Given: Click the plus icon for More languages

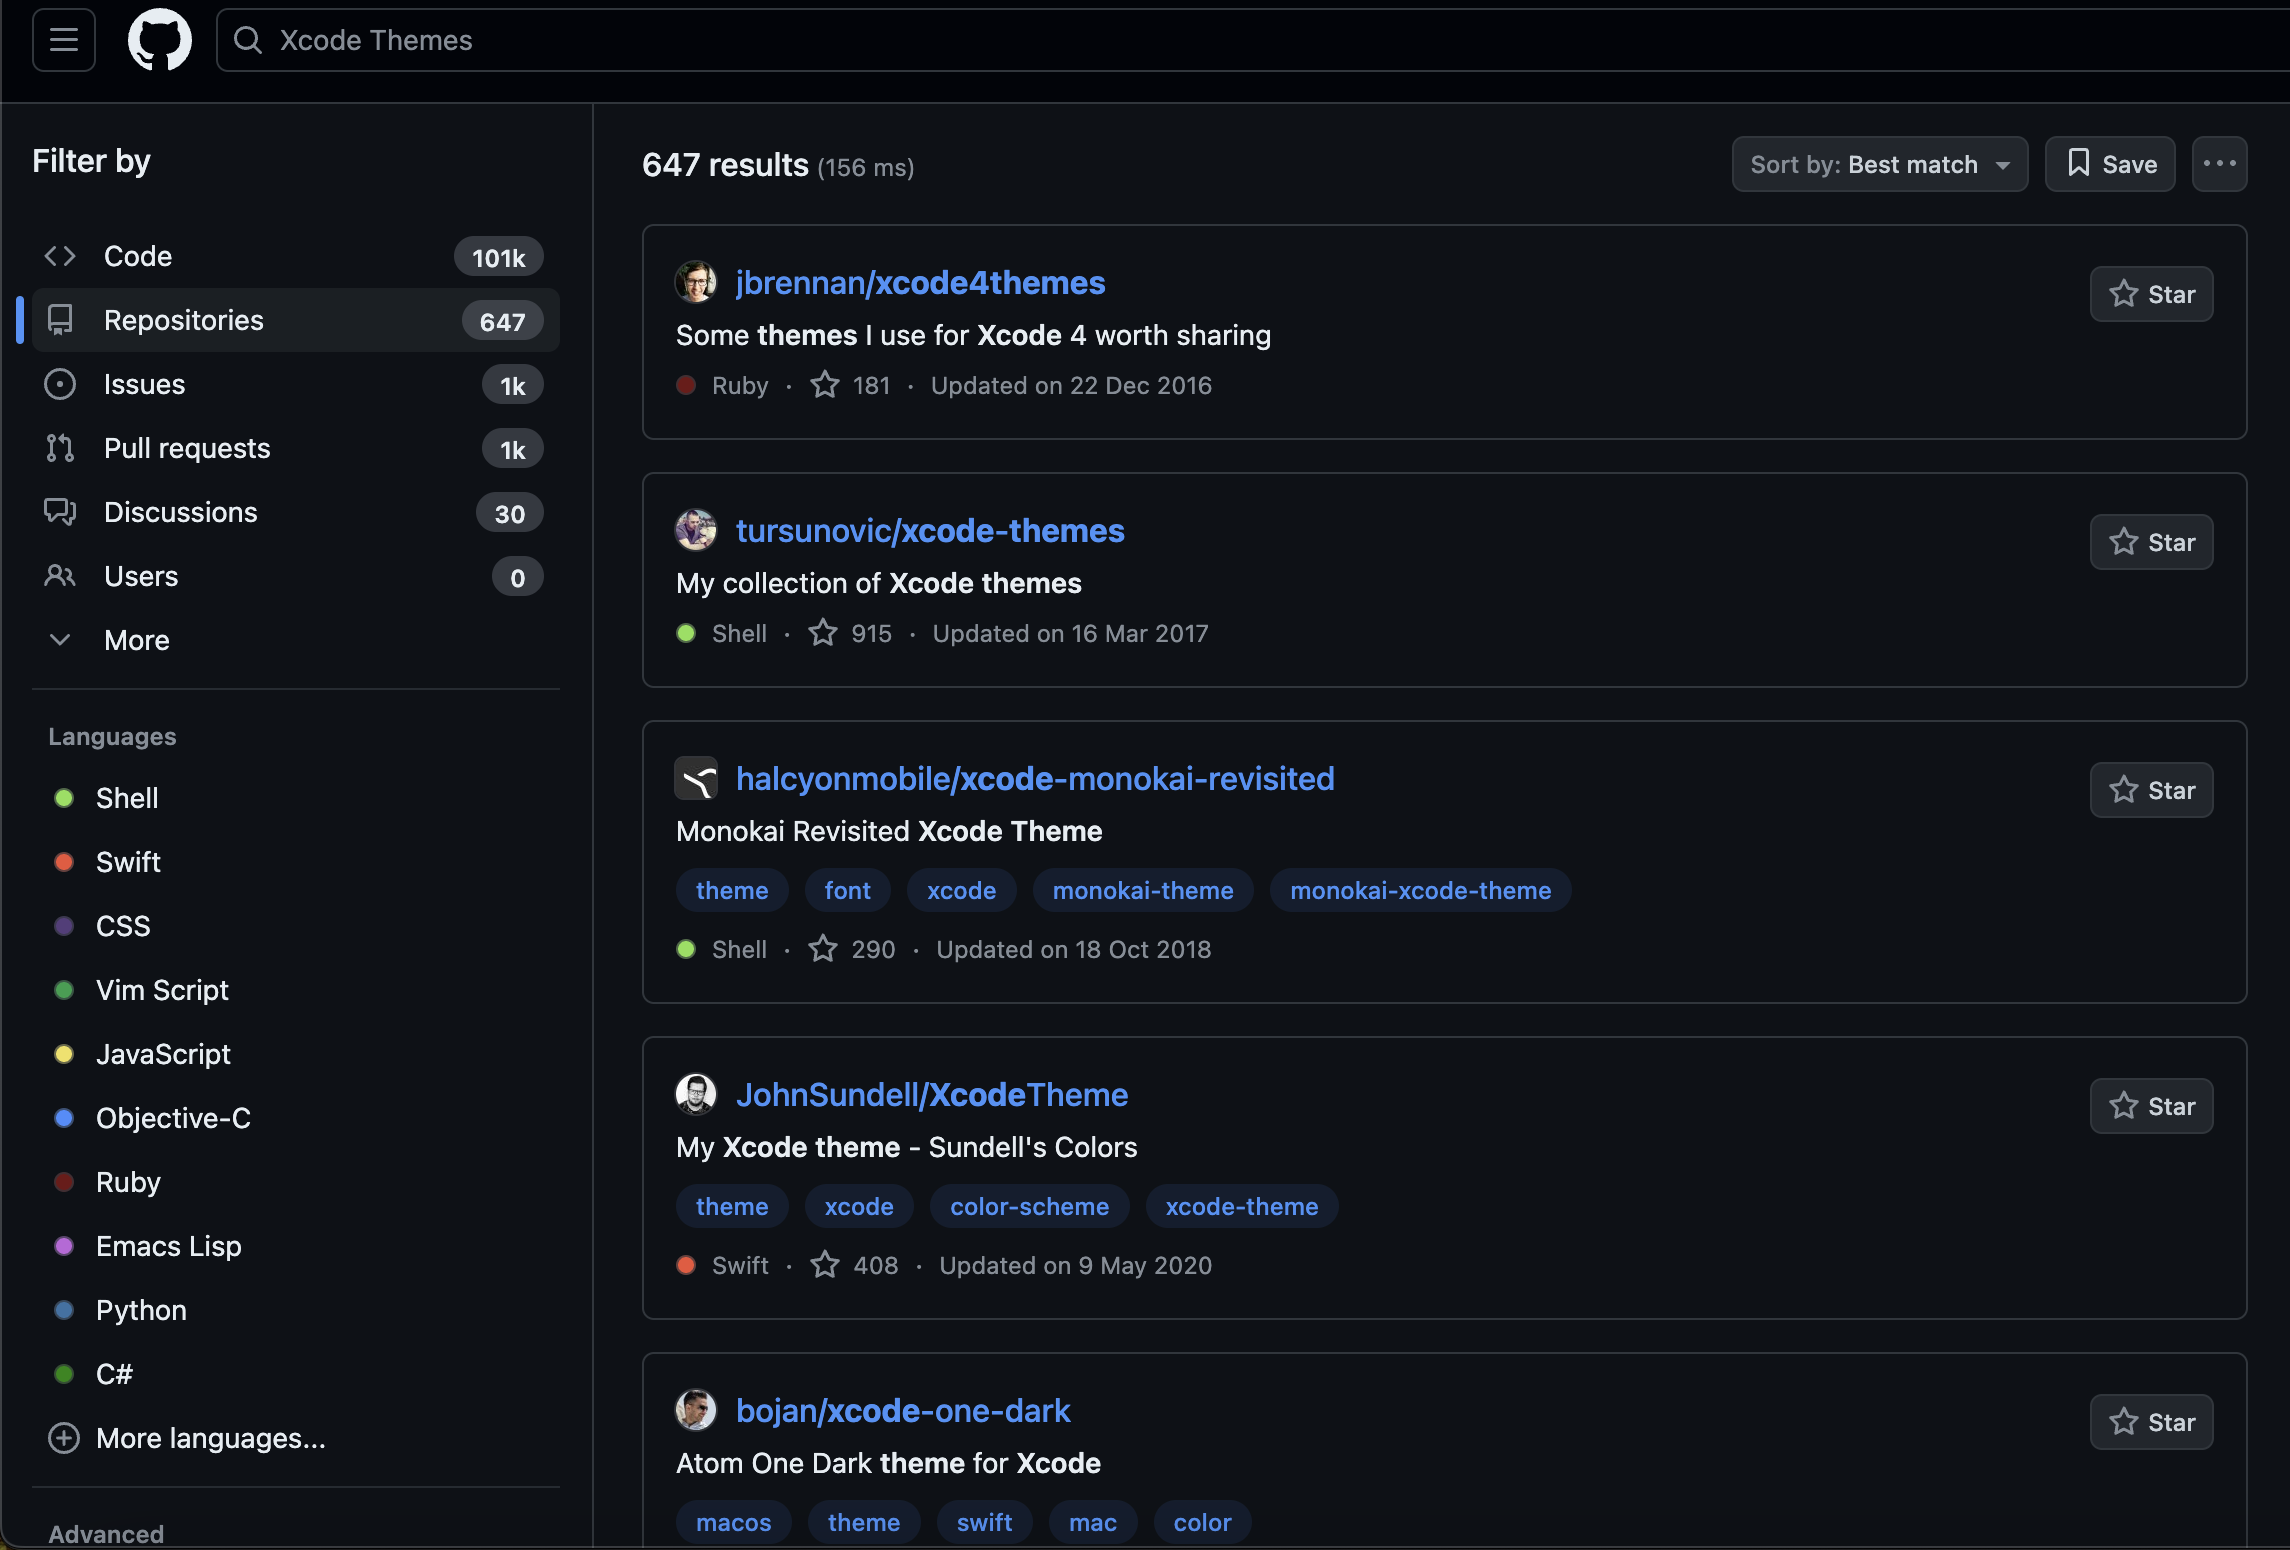Looking at the screenshot, I should point(64,1438).
